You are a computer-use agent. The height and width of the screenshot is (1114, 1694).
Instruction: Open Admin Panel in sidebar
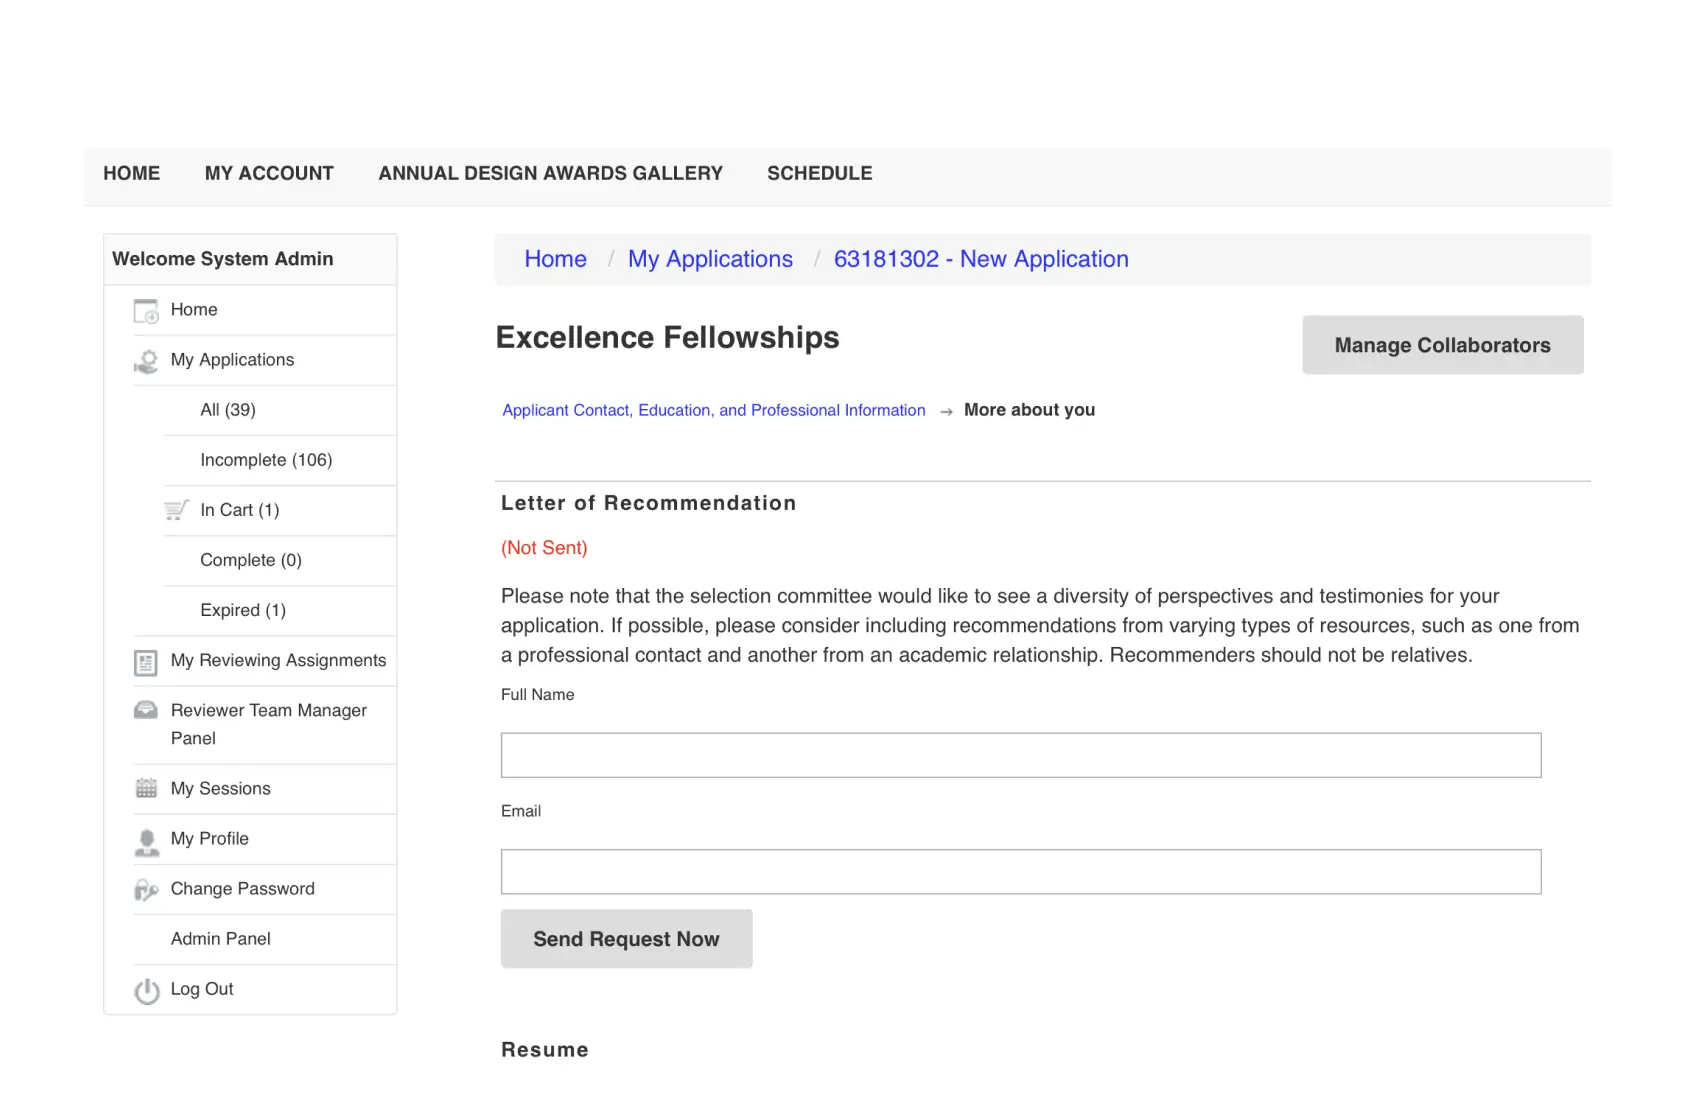(x=220, y=939)
